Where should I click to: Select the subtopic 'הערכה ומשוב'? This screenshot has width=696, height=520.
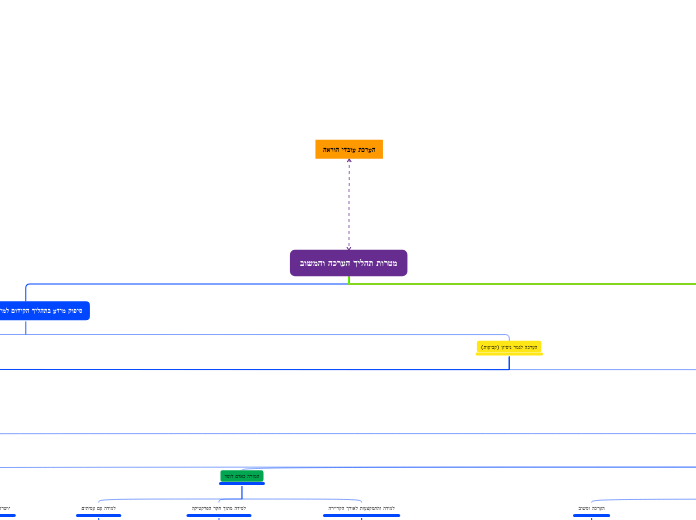pos(591,508)
